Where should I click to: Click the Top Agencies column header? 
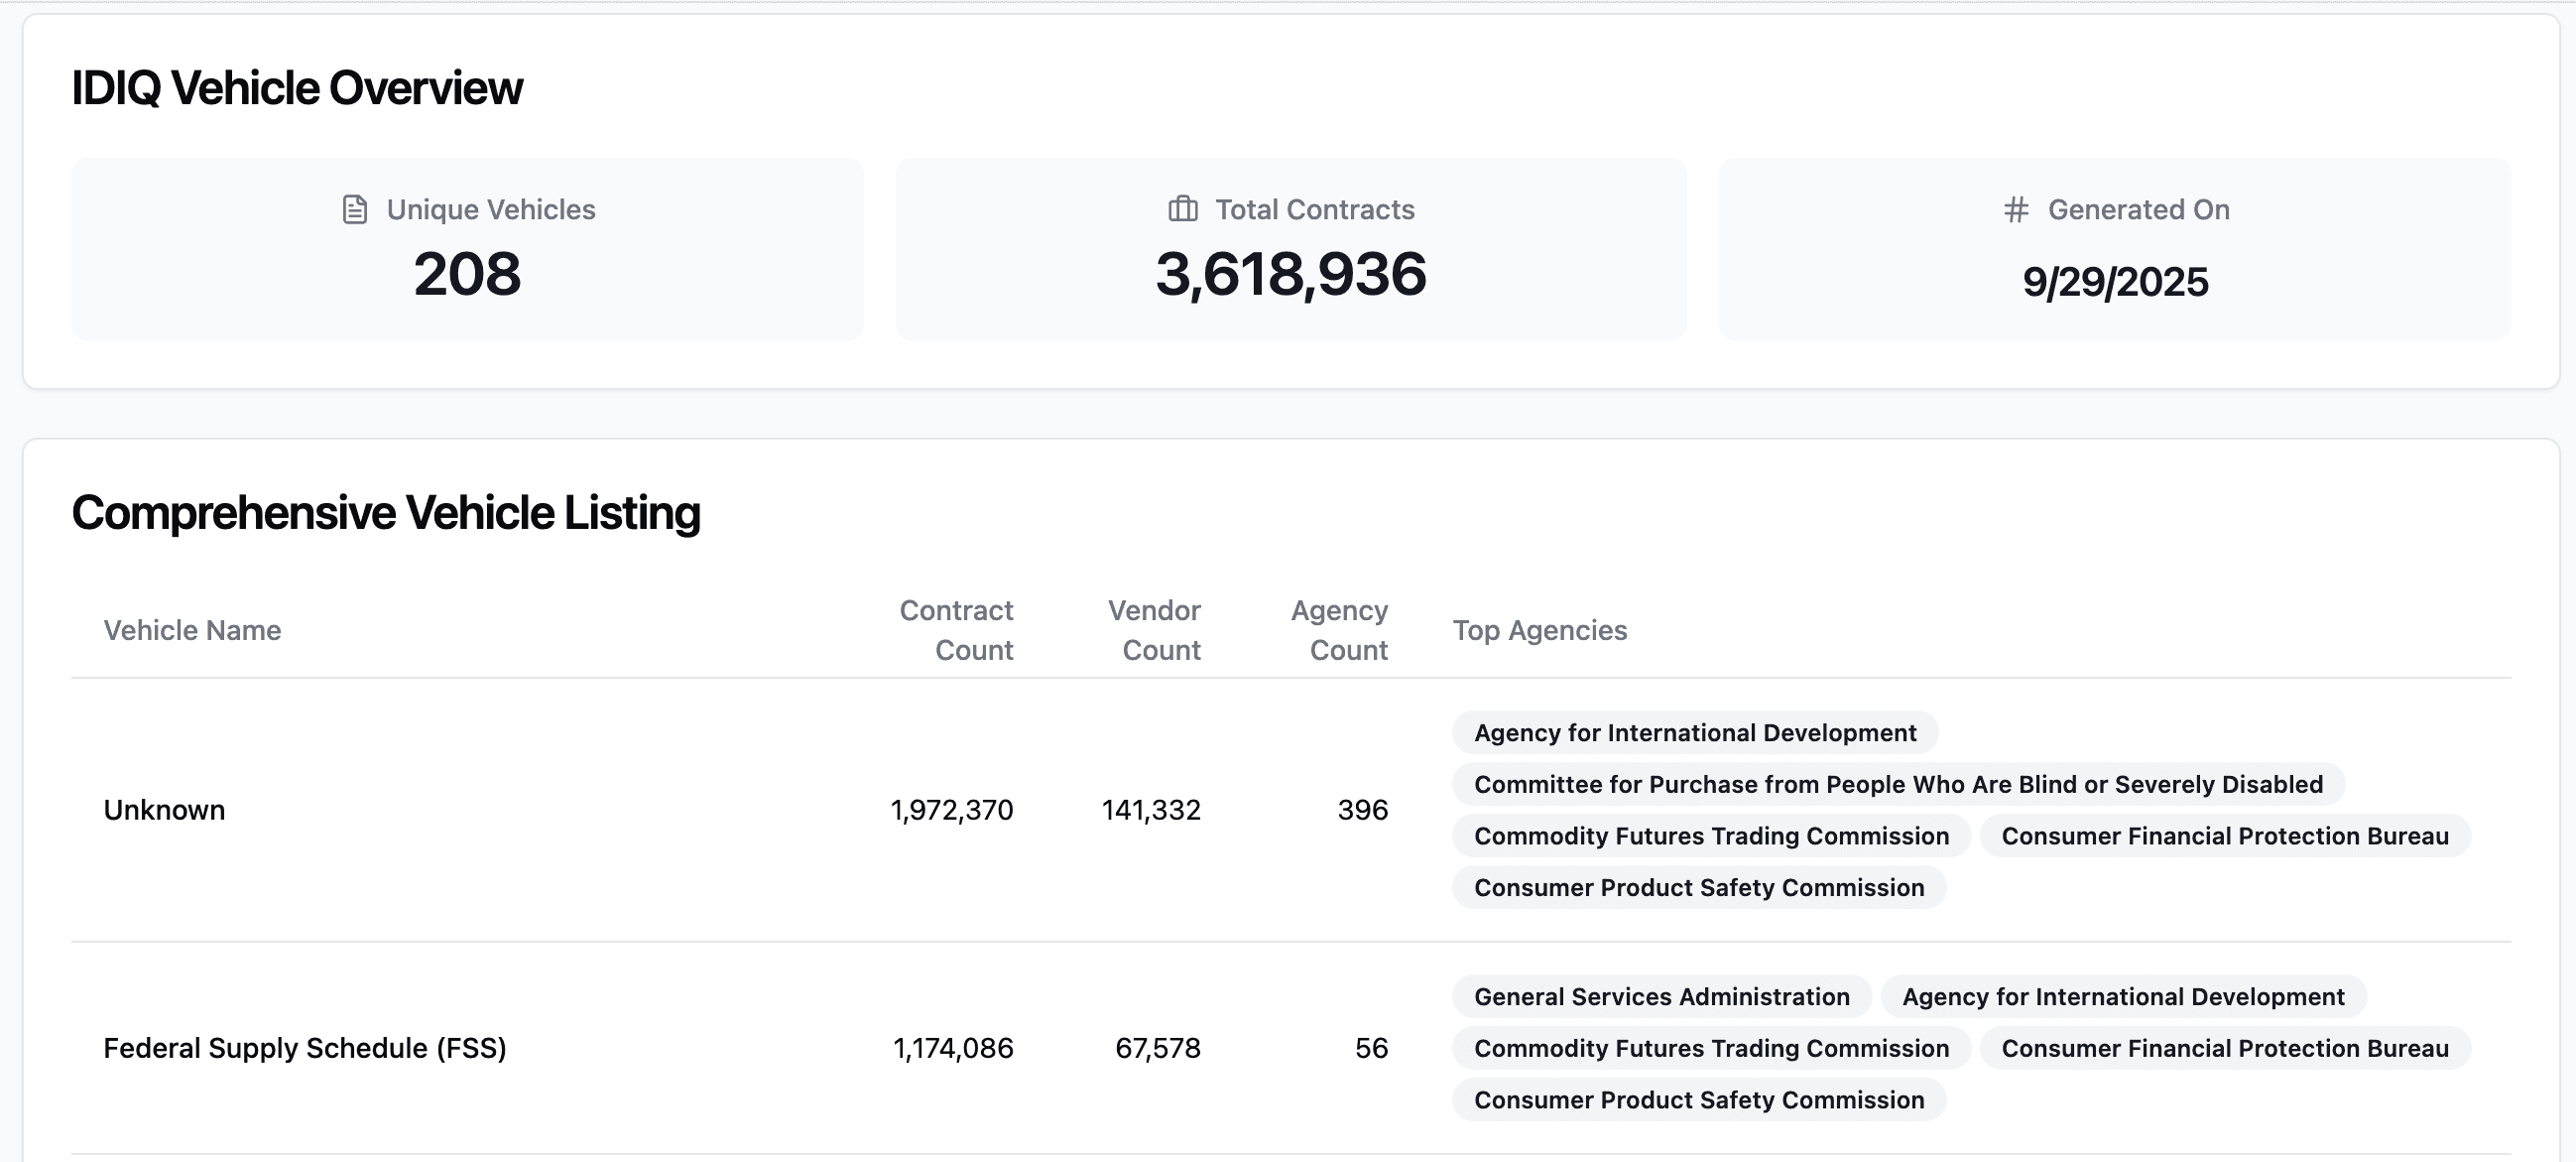tap(1540, 630)
